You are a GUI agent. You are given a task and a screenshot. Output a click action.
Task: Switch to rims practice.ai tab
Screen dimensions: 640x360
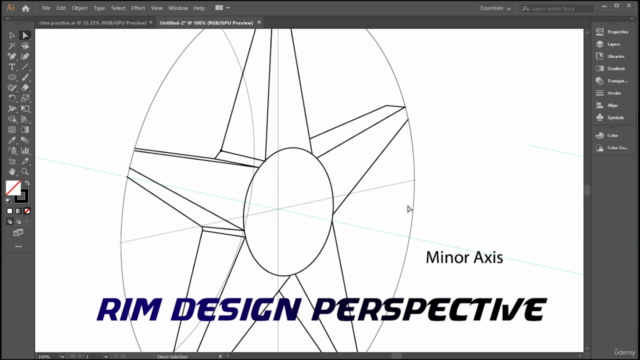(x=93, y=23)
